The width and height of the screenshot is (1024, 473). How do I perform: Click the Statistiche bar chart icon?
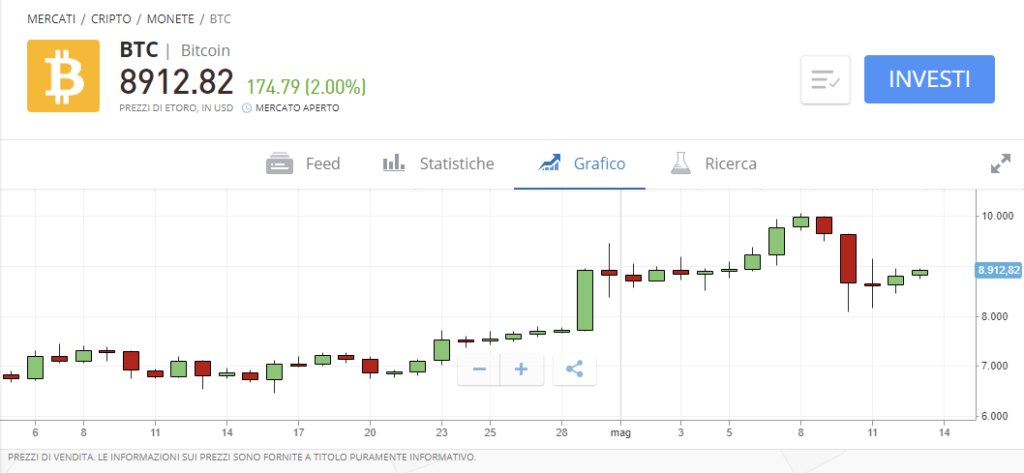pos(394,163)
